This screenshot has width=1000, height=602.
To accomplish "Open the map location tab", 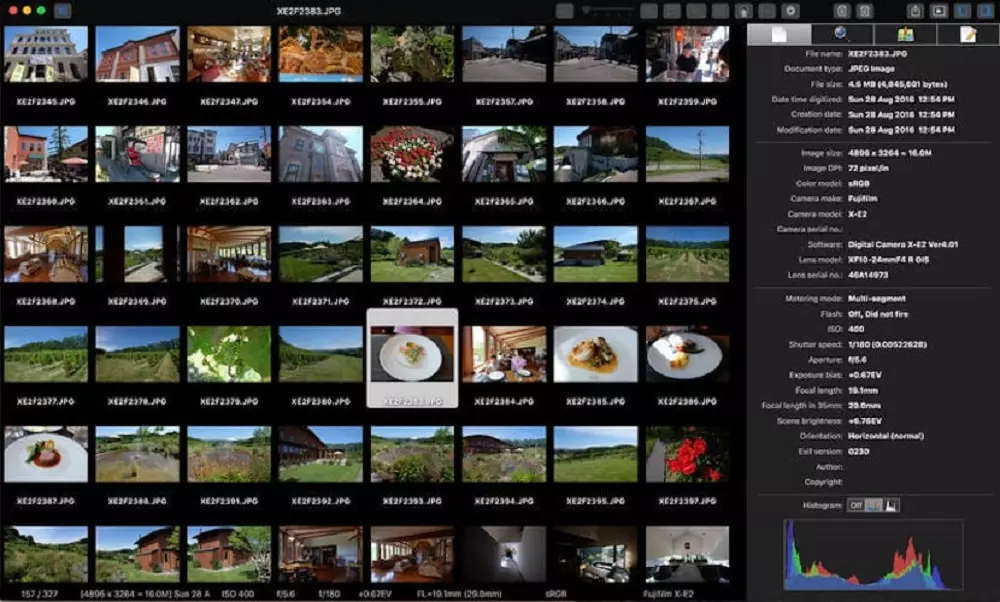I will coord(905,34).
